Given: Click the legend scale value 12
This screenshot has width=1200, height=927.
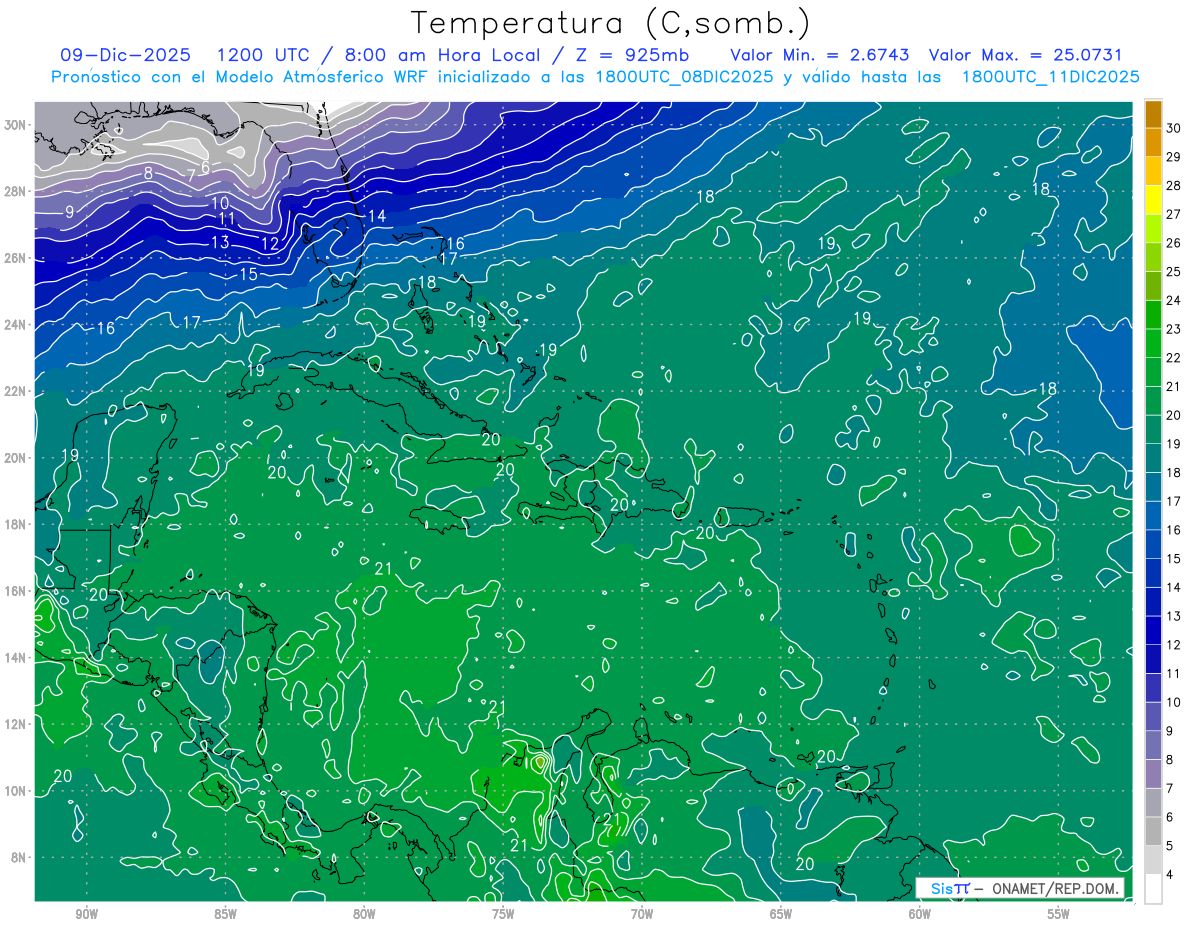Looking at the screenshot, I should coord(1174,645).
